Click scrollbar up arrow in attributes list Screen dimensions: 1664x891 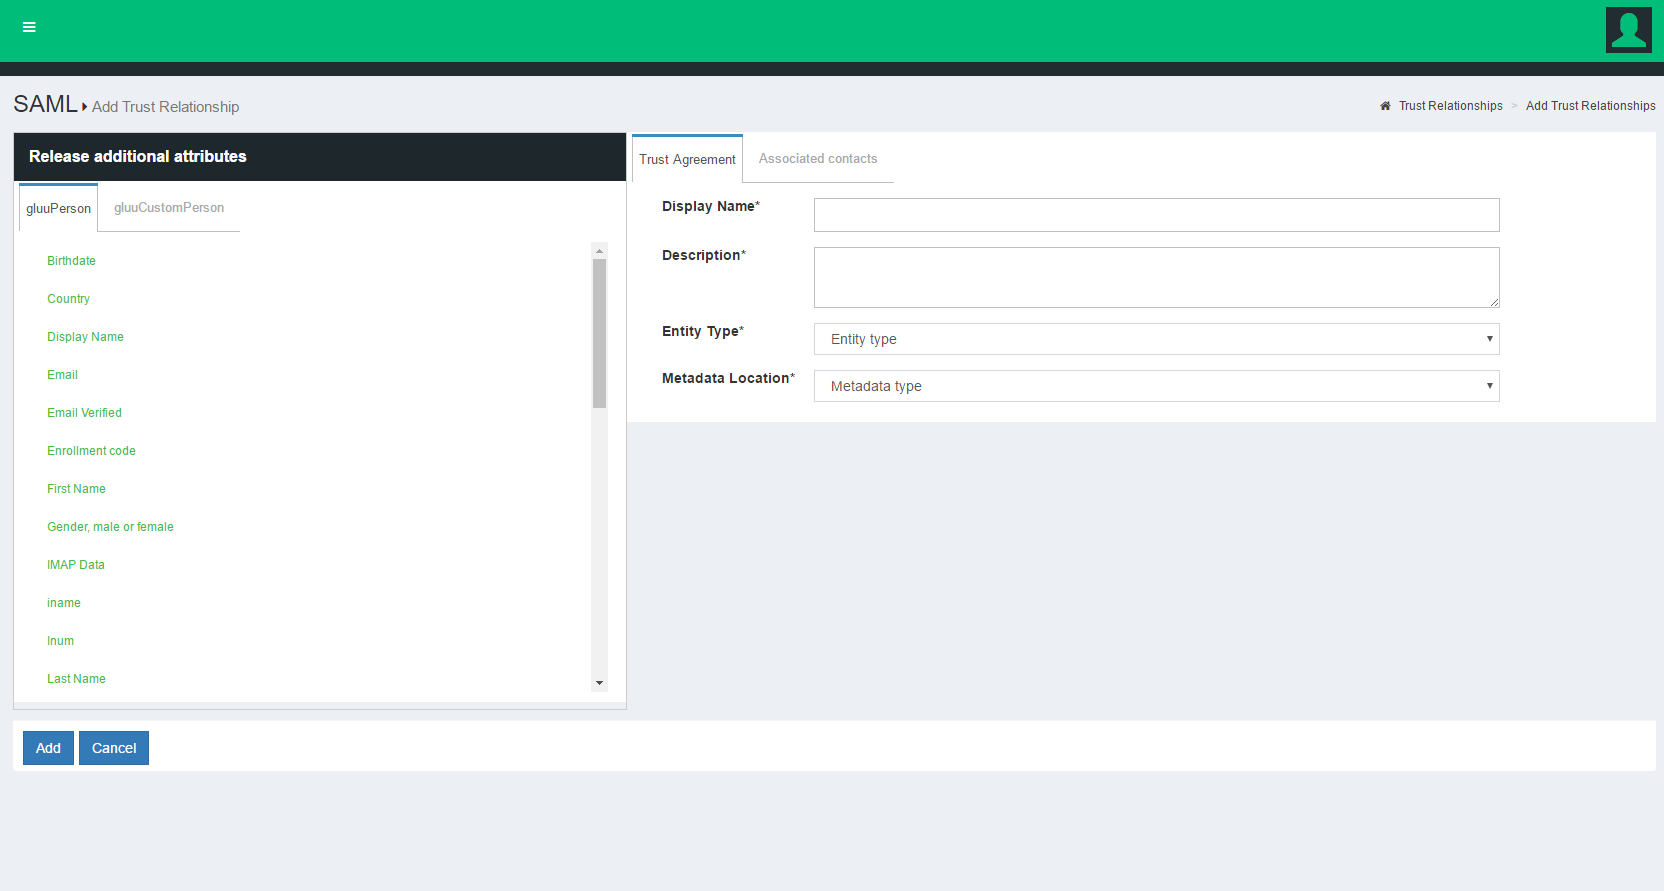point(599,251)
